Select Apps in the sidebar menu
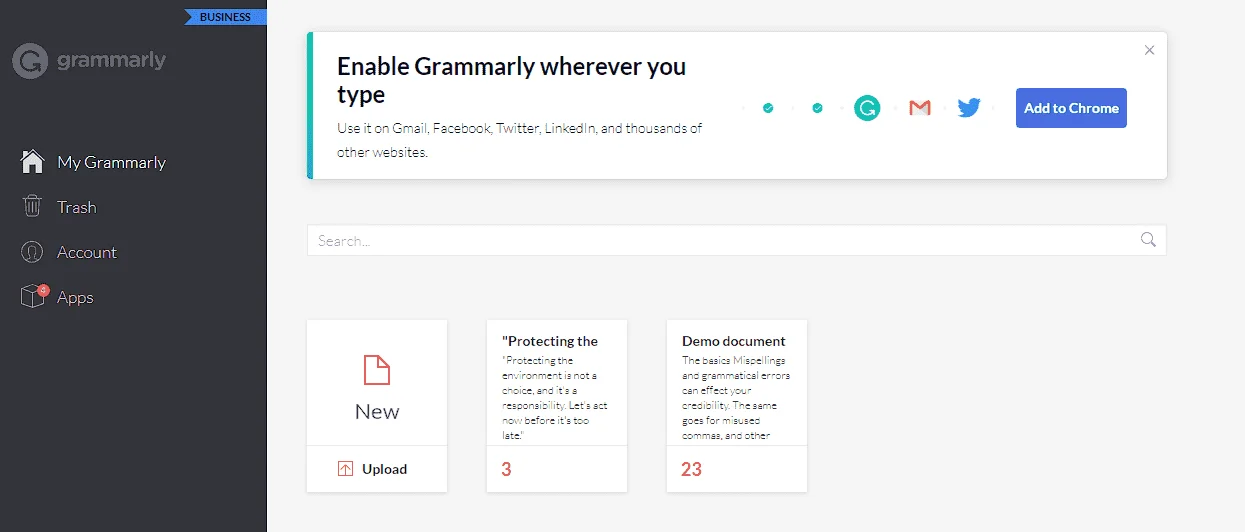1245x532 pixels. coord(75,297)
